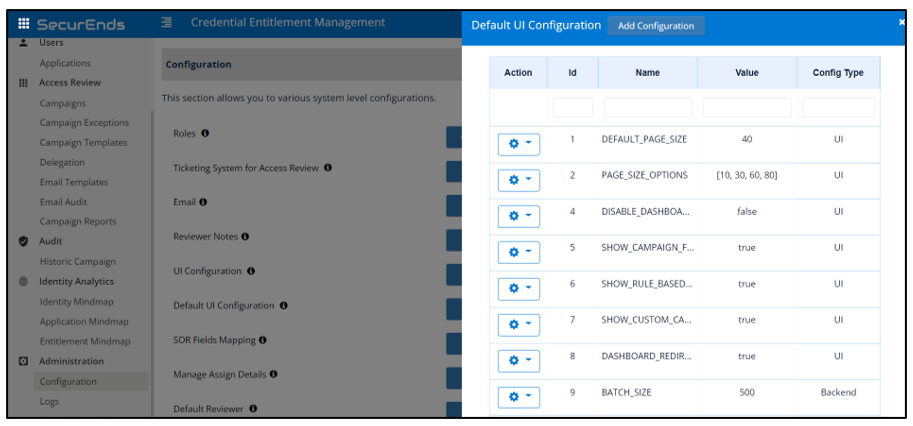
Task: Click the Value column filter field
Action: [746, 107]
